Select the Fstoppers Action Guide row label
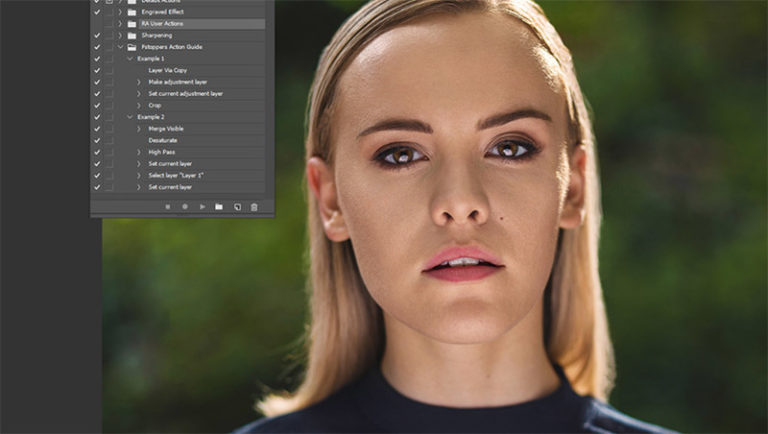The image size is (768, 434). (172, 47)
